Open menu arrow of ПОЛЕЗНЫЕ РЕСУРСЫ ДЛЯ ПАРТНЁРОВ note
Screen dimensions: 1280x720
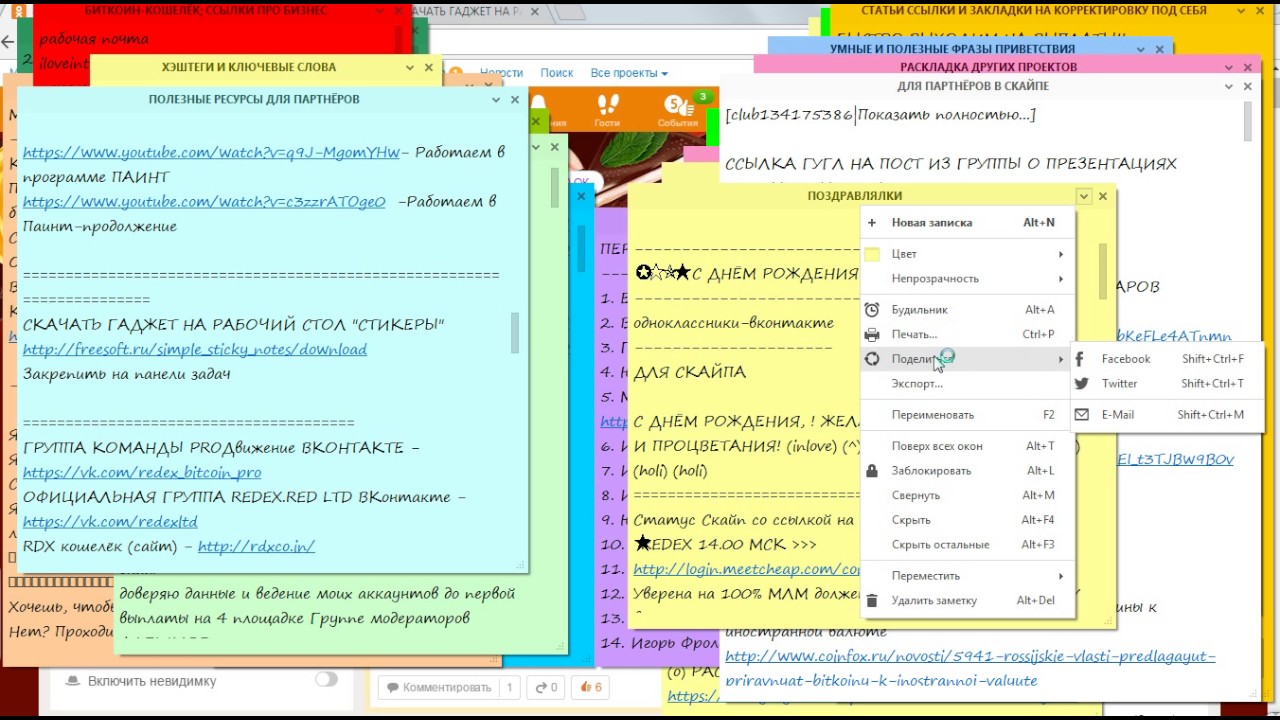click(x=496, y=100)
